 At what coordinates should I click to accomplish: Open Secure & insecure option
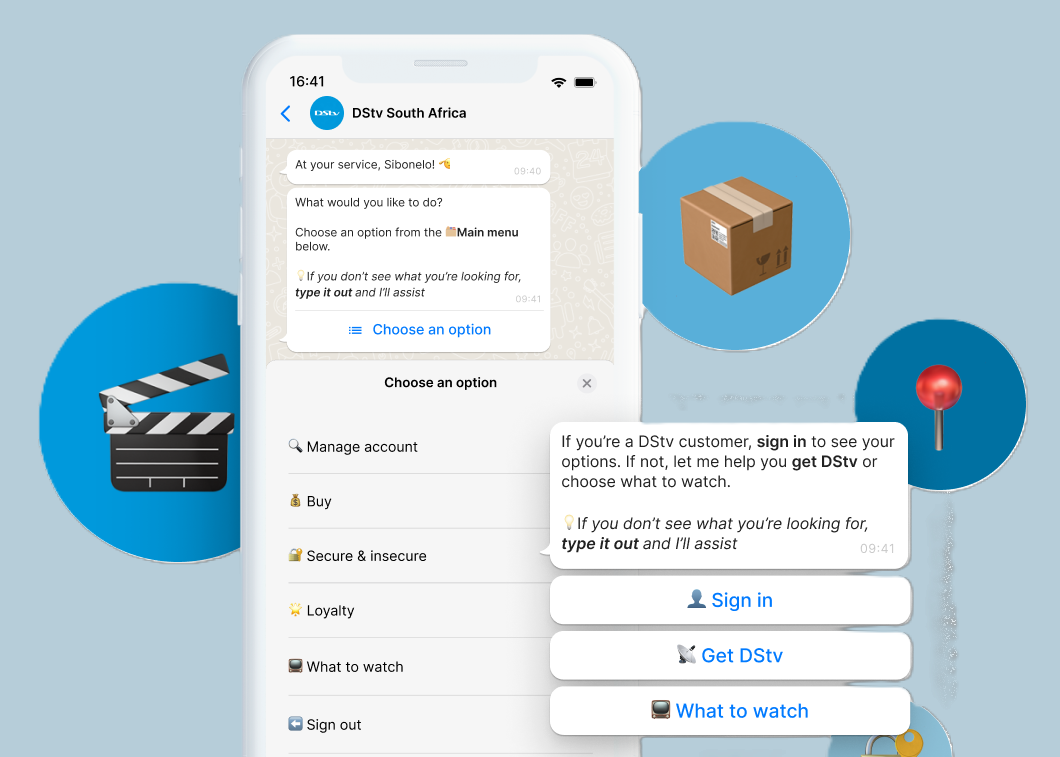366,556
